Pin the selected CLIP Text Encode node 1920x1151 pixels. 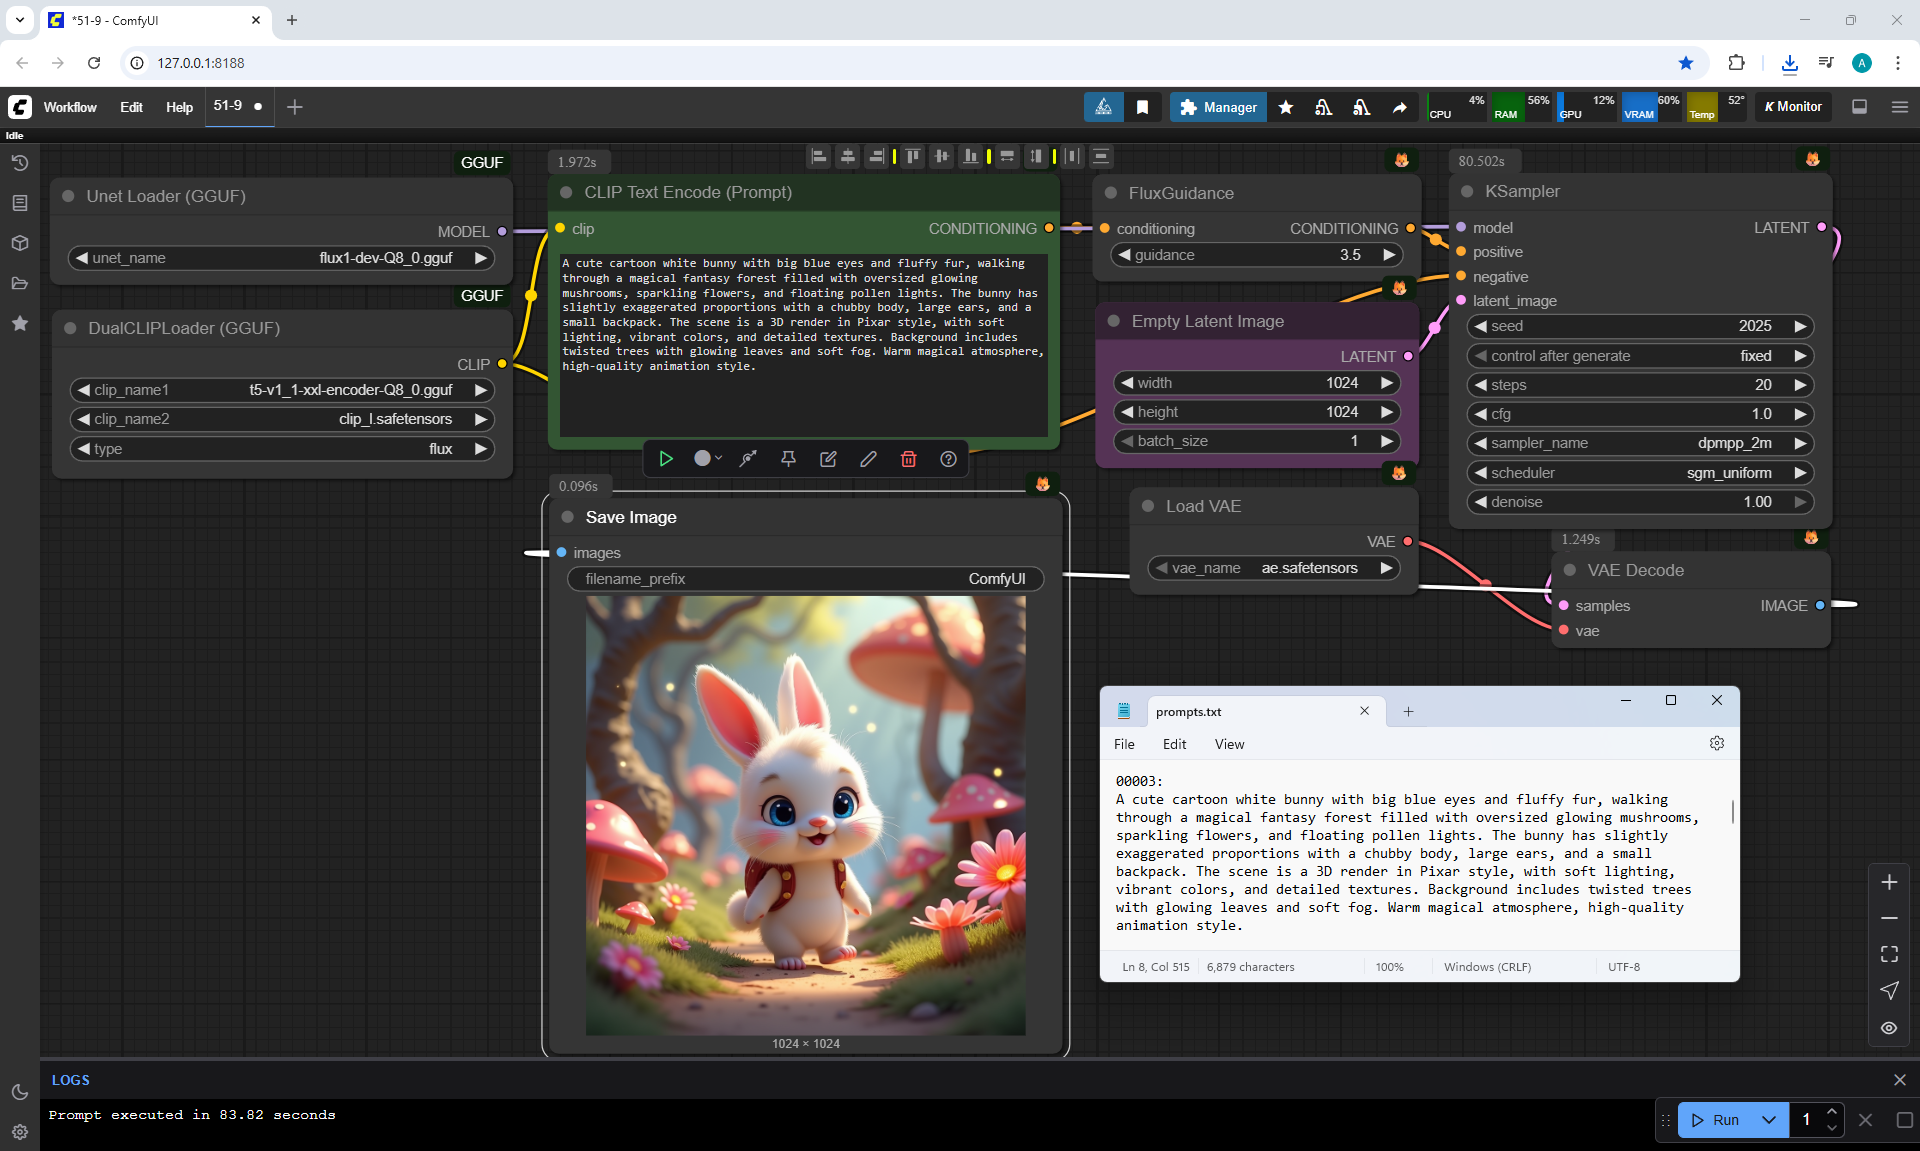pyautogui.click(x=788, y=459)
